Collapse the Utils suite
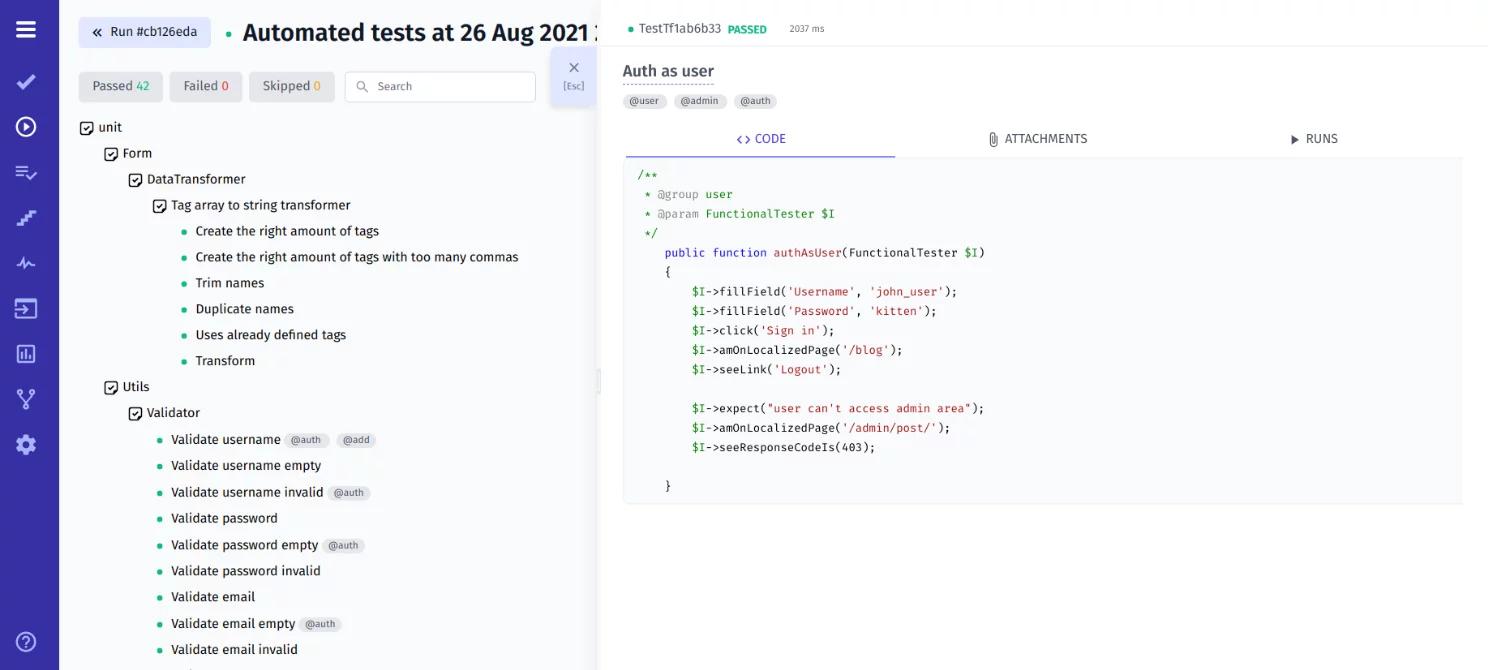Image resolution: width=1488 pixels, height=670 pixels. 112,387
